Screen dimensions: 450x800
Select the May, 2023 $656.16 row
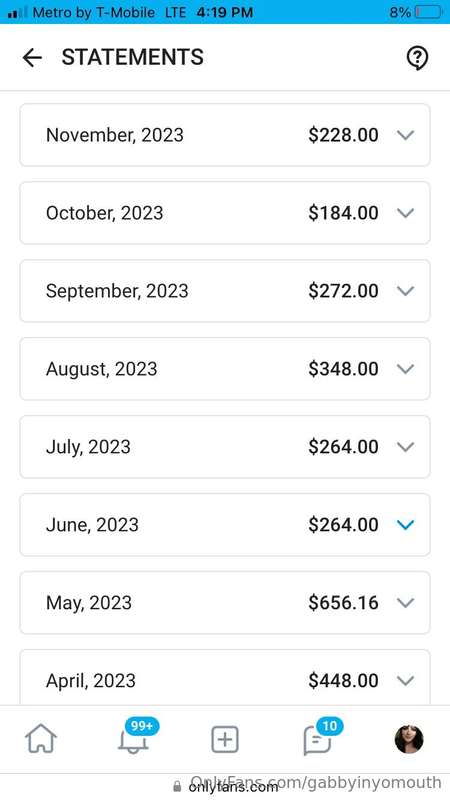[225, 603]
